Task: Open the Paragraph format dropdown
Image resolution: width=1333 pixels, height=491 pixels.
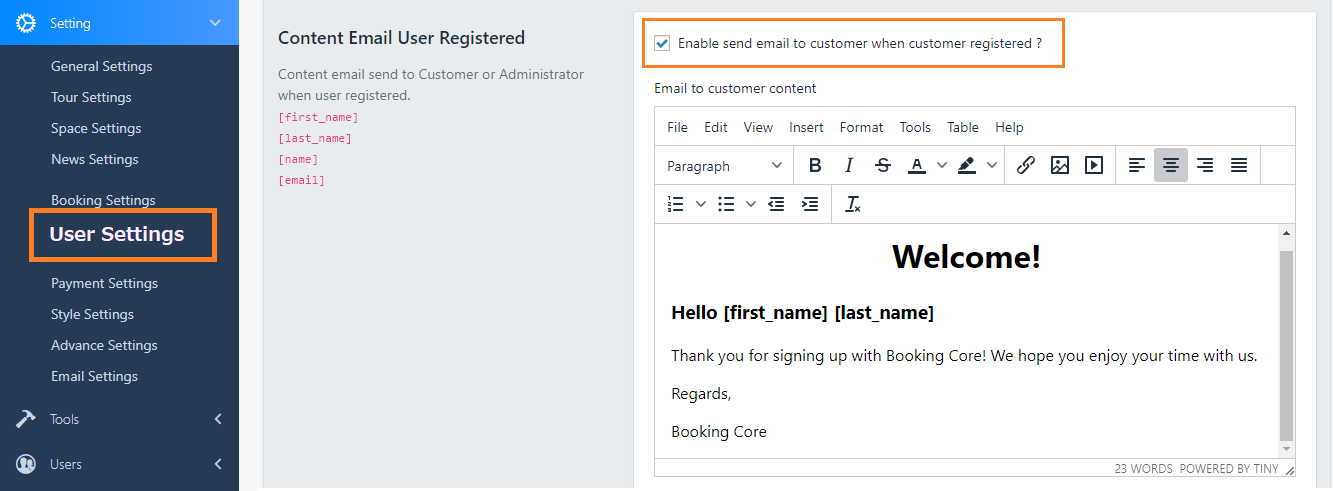Action: (725, 166)
